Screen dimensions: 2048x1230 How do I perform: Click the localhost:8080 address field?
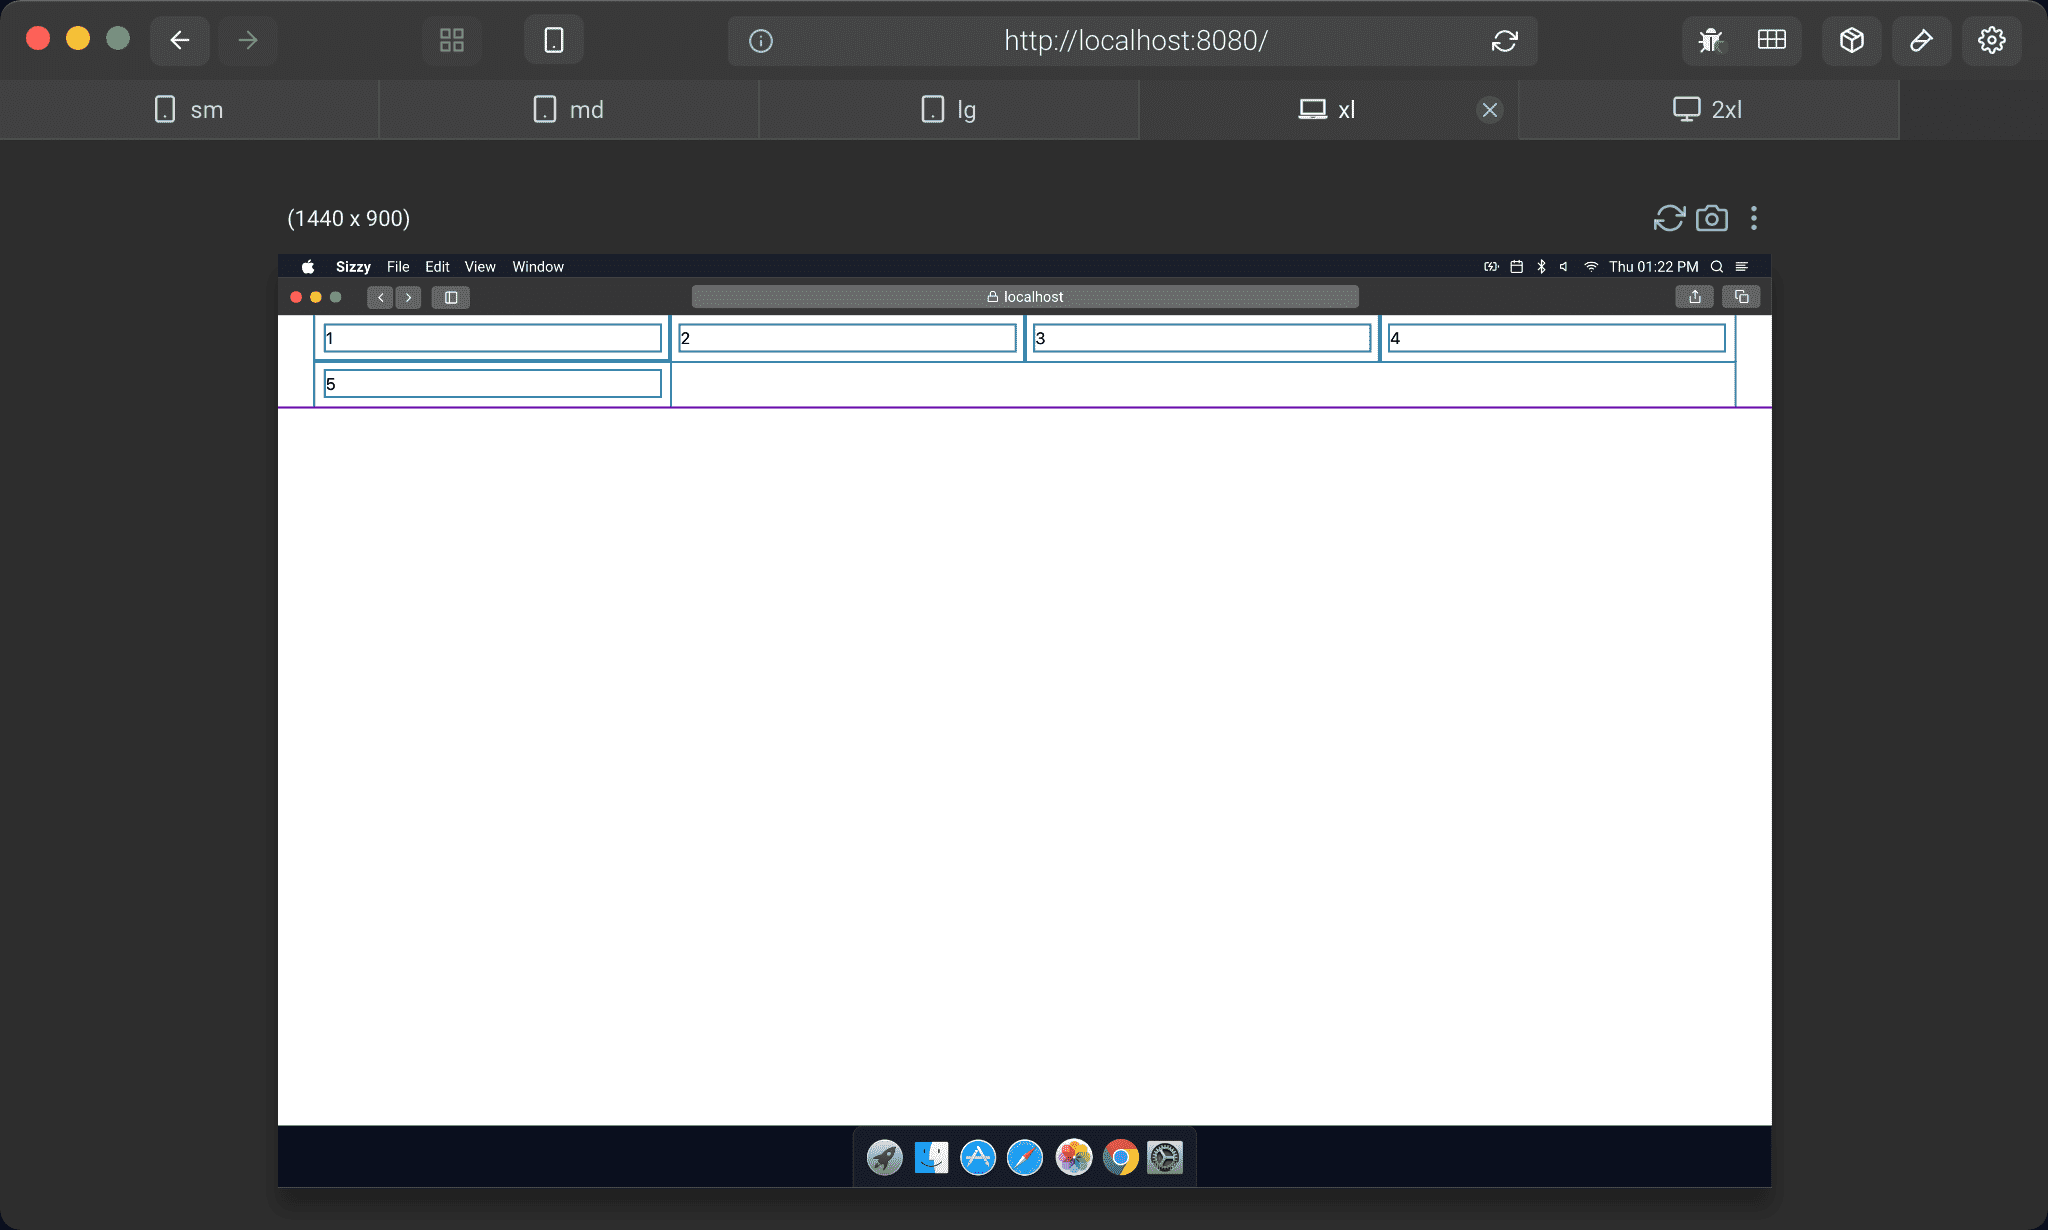coord(1135,41)
